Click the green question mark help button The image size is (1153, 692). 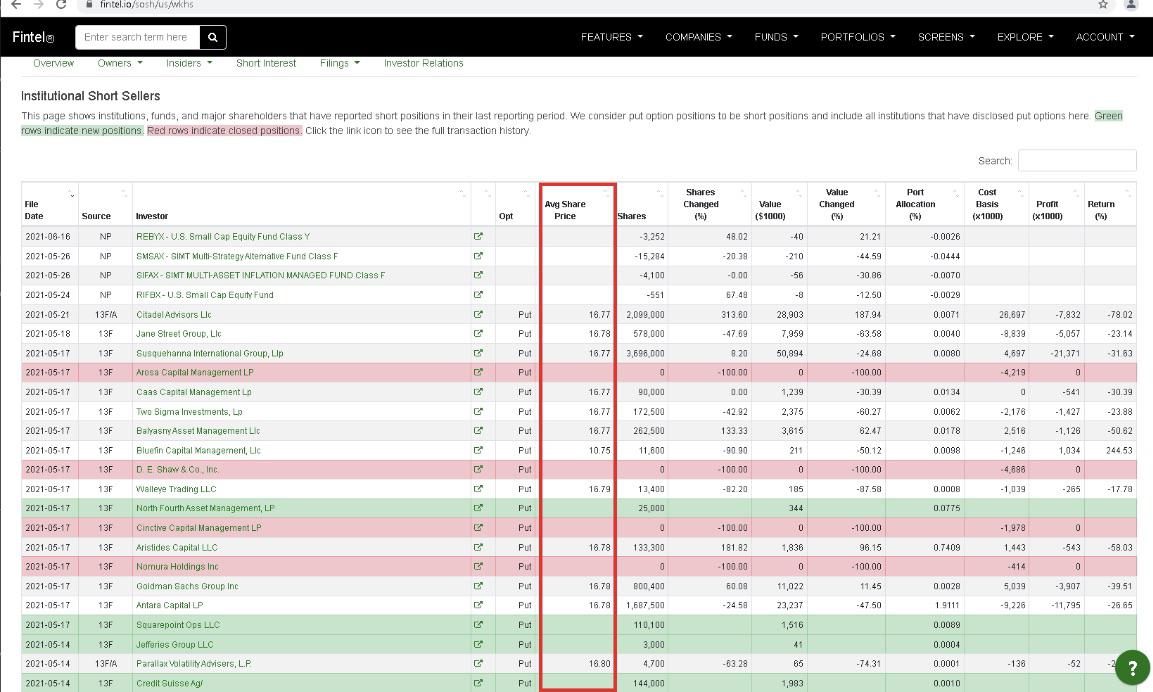(x=1131, y=666)
